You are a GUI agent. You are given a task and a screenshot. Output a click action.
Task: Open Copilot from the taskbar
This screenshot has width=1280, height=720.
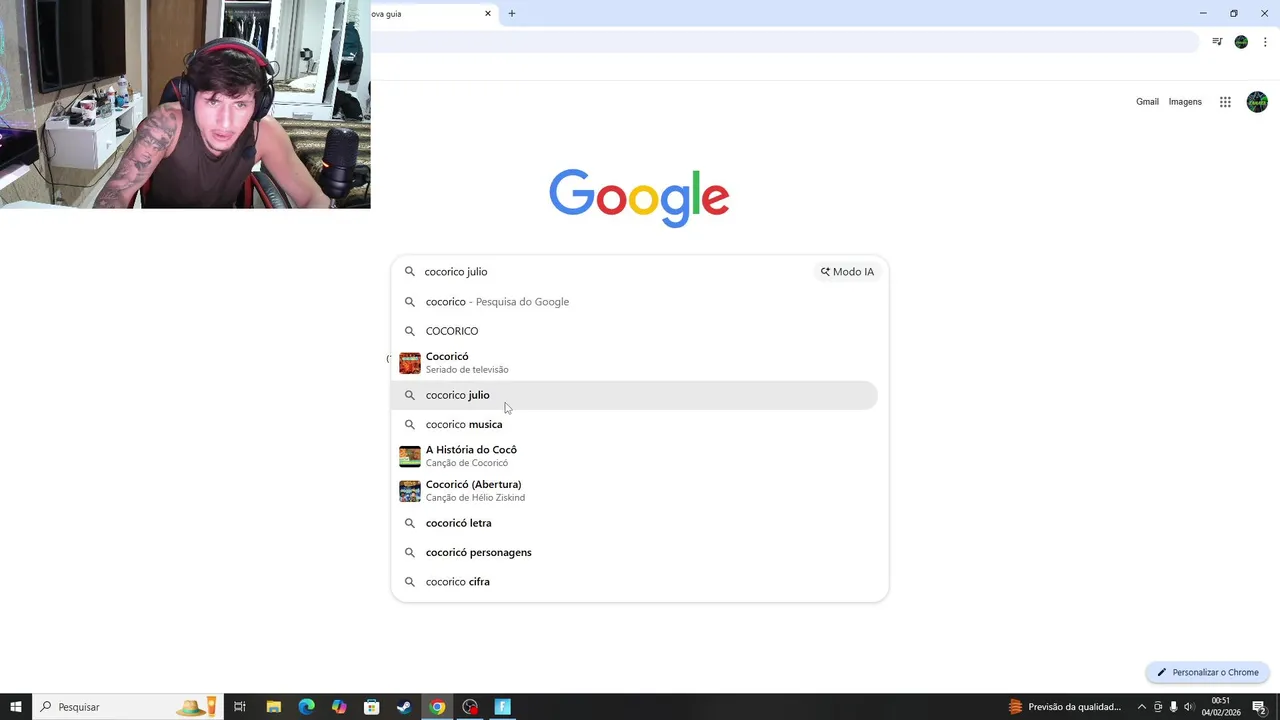pyautogui.click(x=339, y=707)
